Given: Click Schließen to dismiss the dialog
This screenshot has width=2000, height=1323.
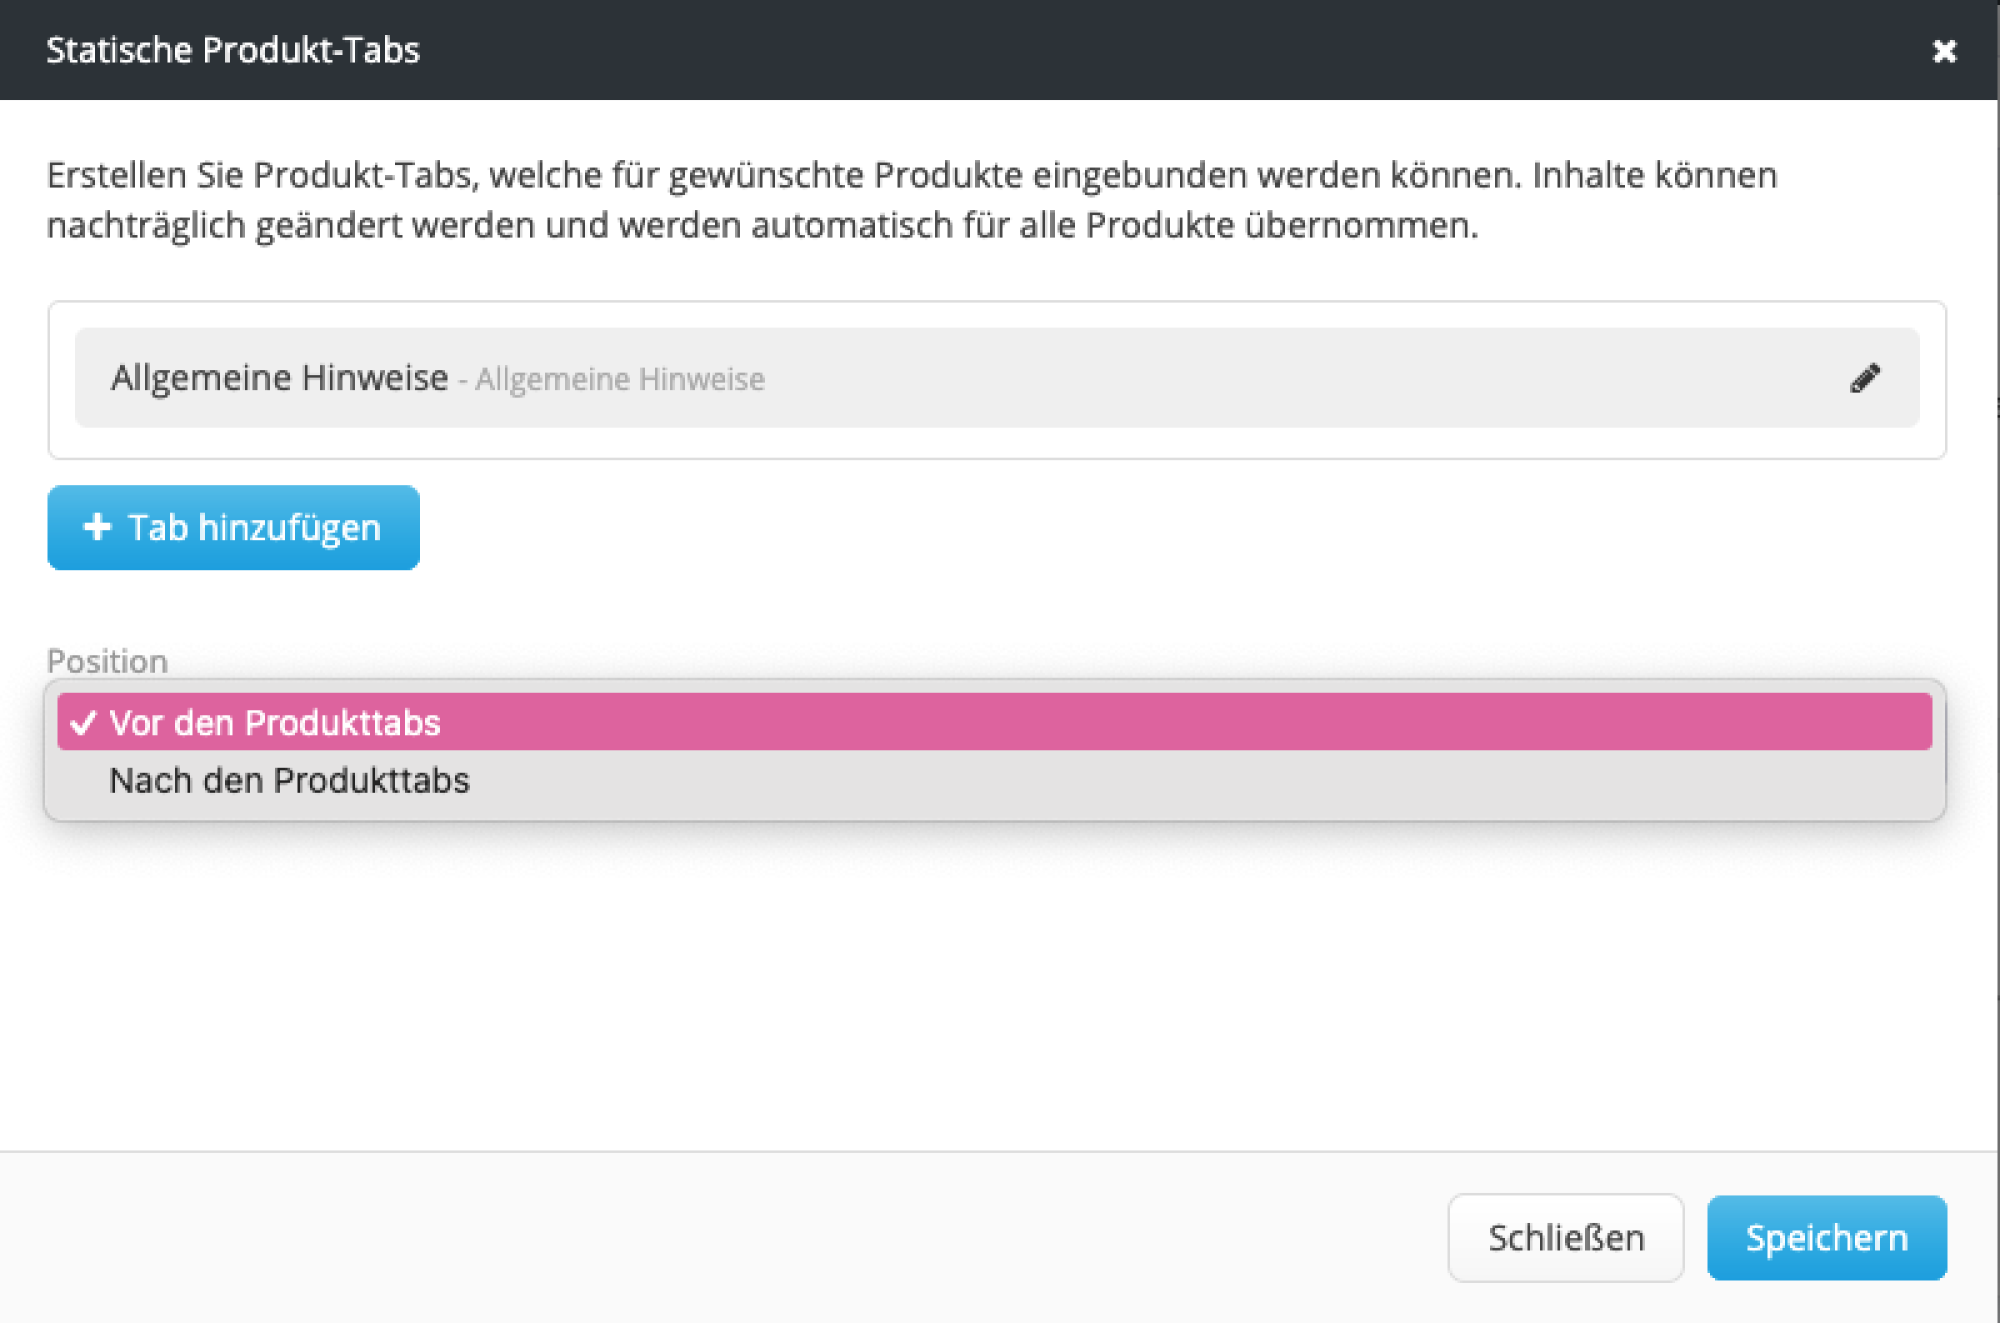Looking at the screenshot, I should (1565, 1238).
